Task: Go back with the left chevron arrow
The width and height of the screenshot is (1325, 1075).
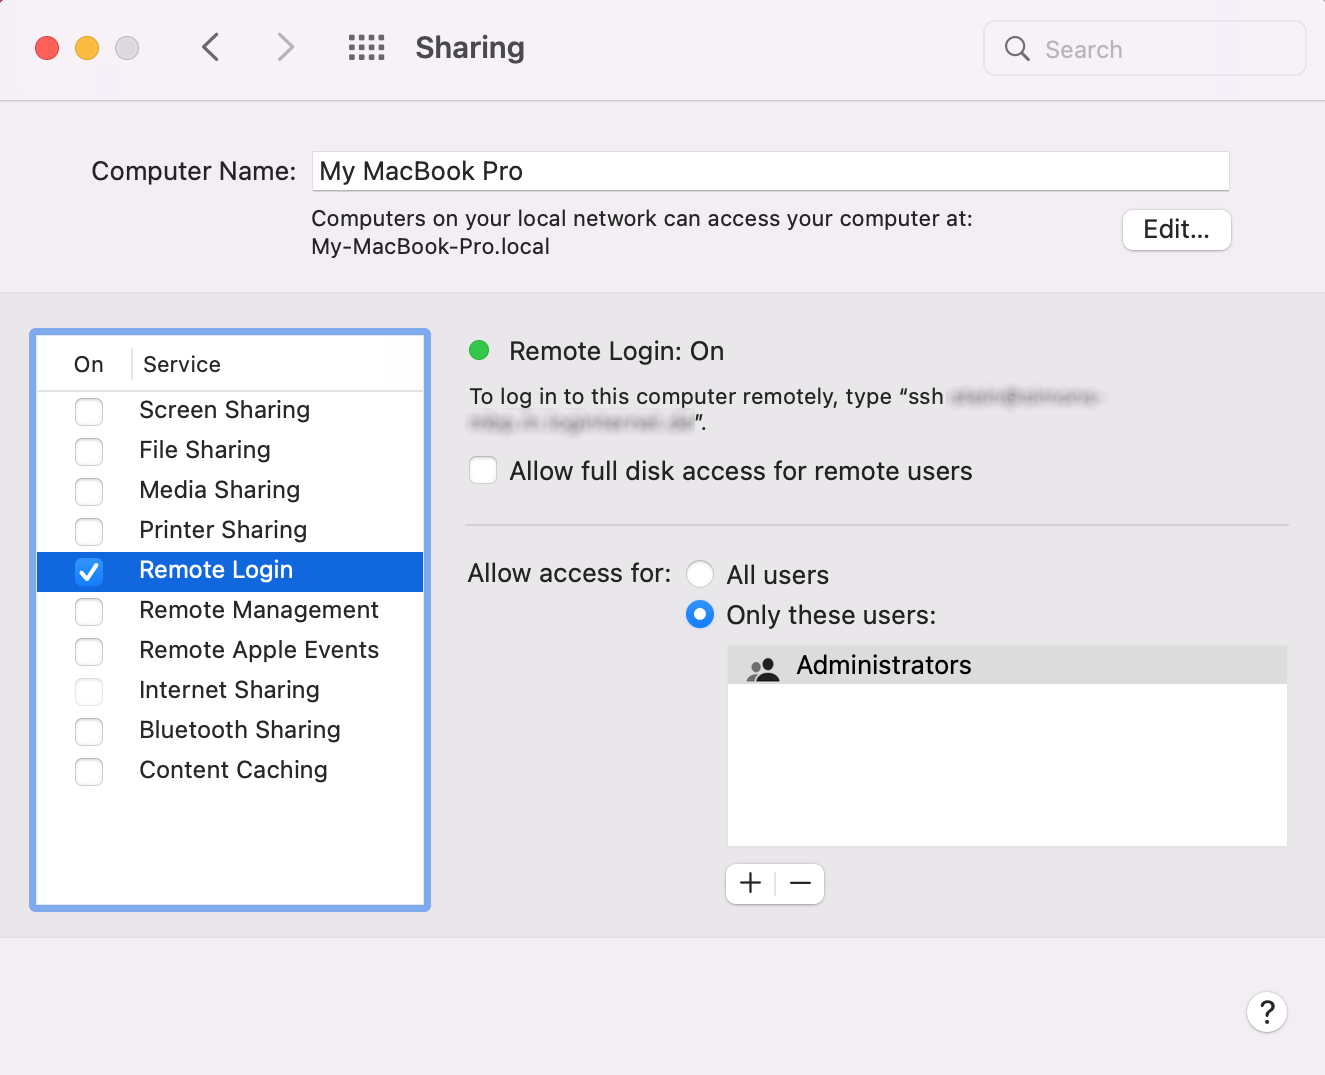Action: tap(210, 47)
